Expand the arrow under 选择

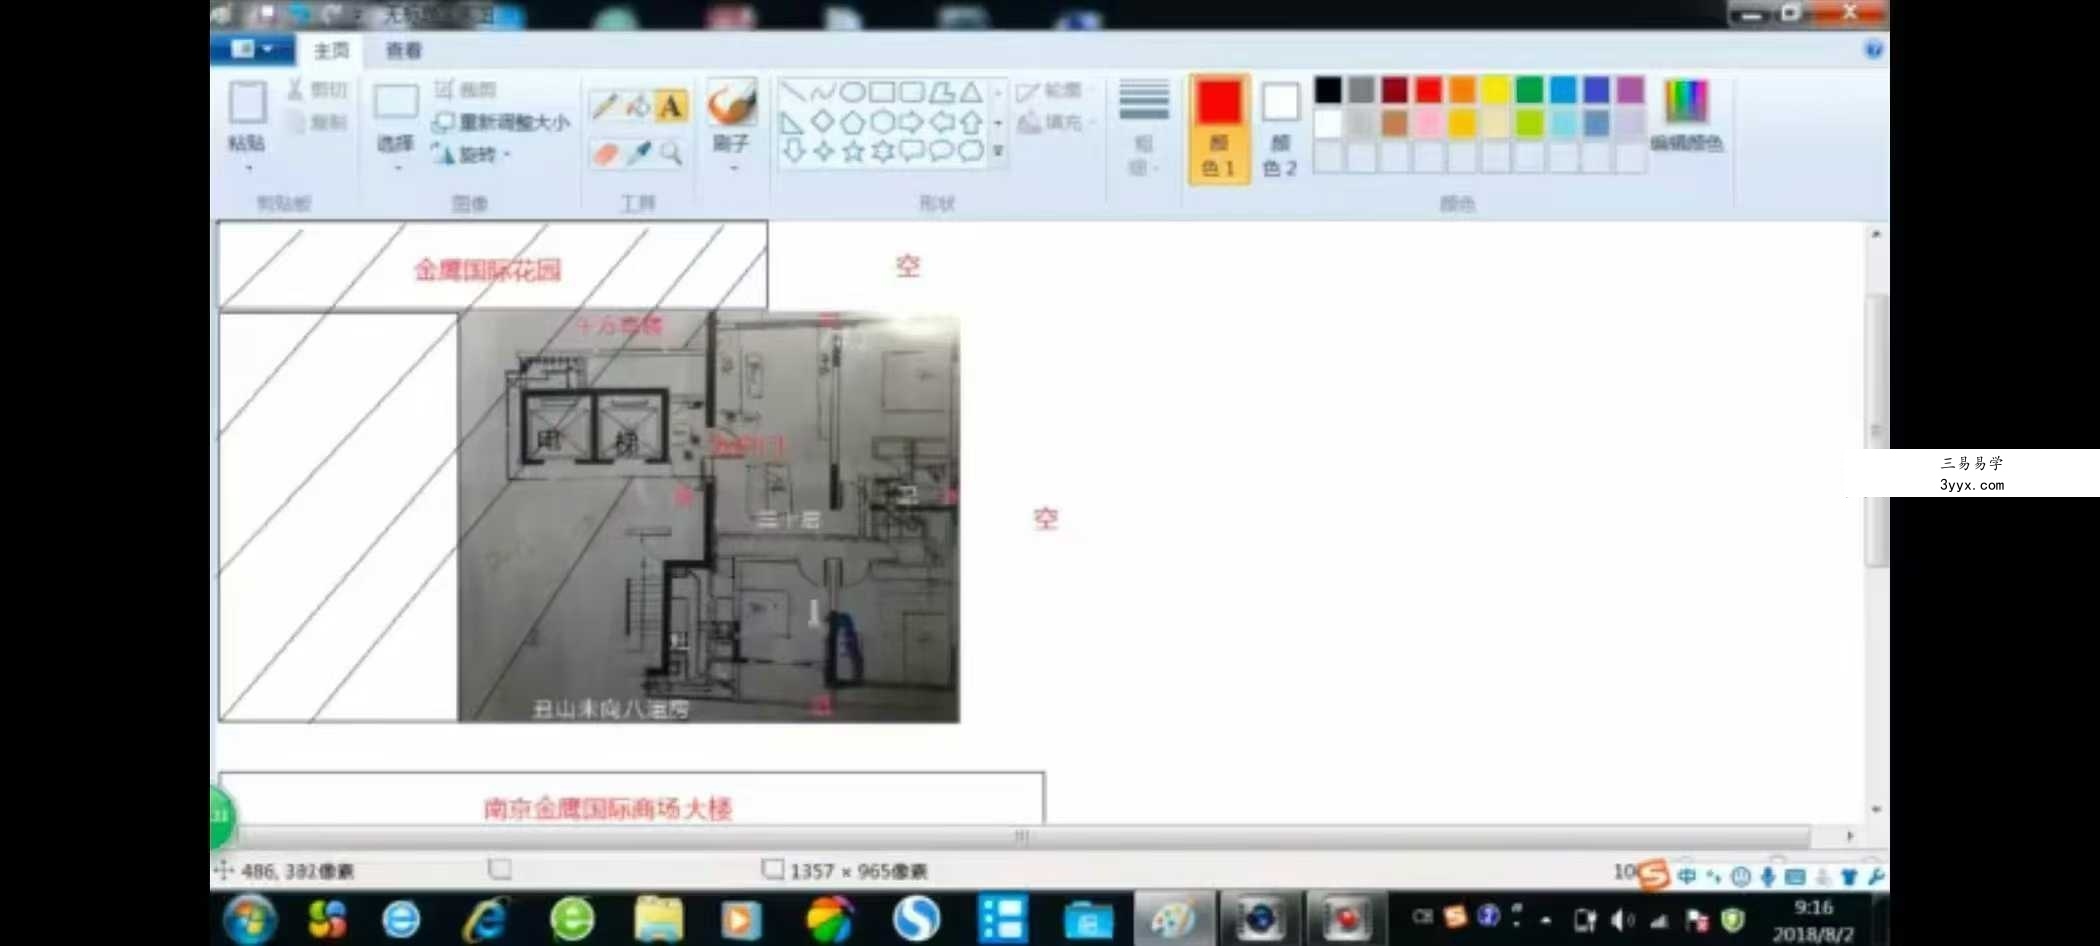point(396,168)
